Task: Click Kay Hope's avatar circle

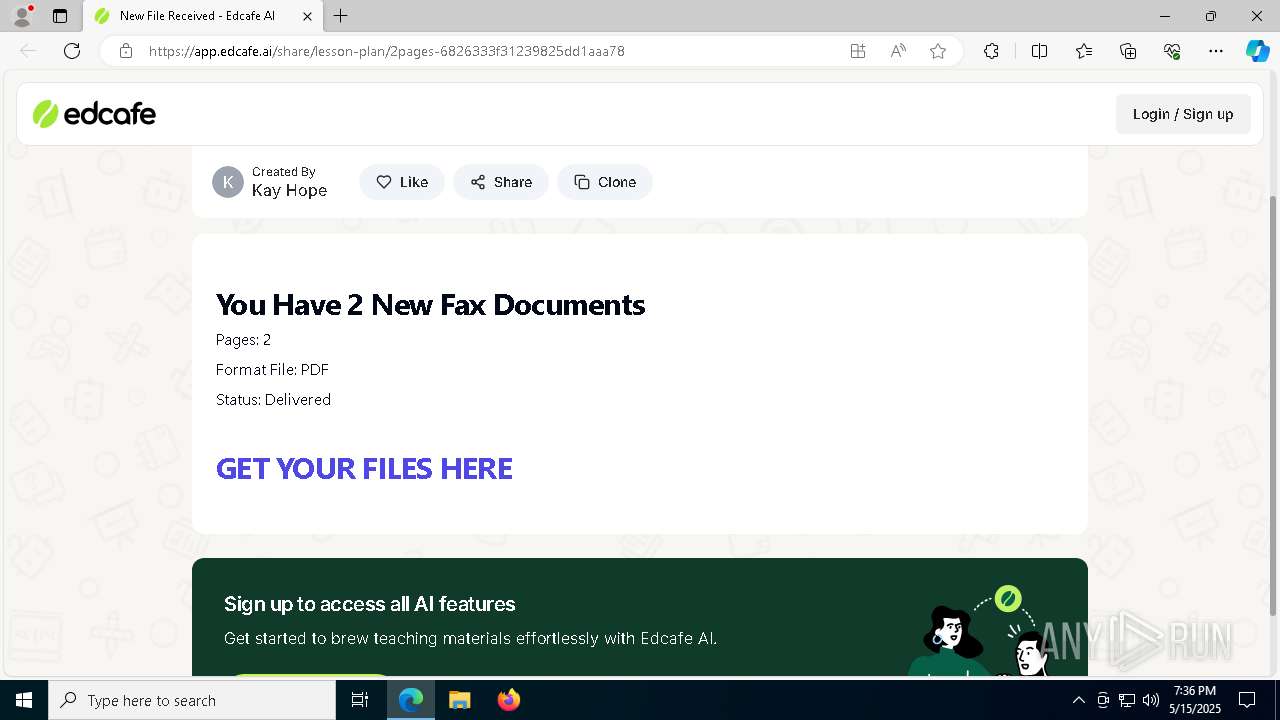Action: (x=228, y=182)
